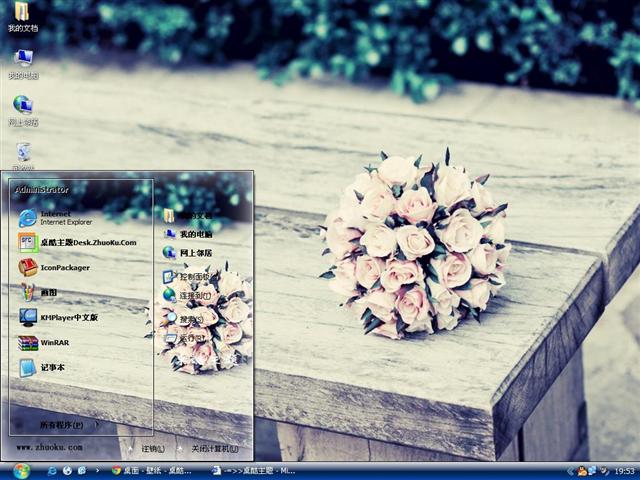Open 我的电脑 in start menu right column
This screenshot has height=480, width=640.
tap(188, 234)
